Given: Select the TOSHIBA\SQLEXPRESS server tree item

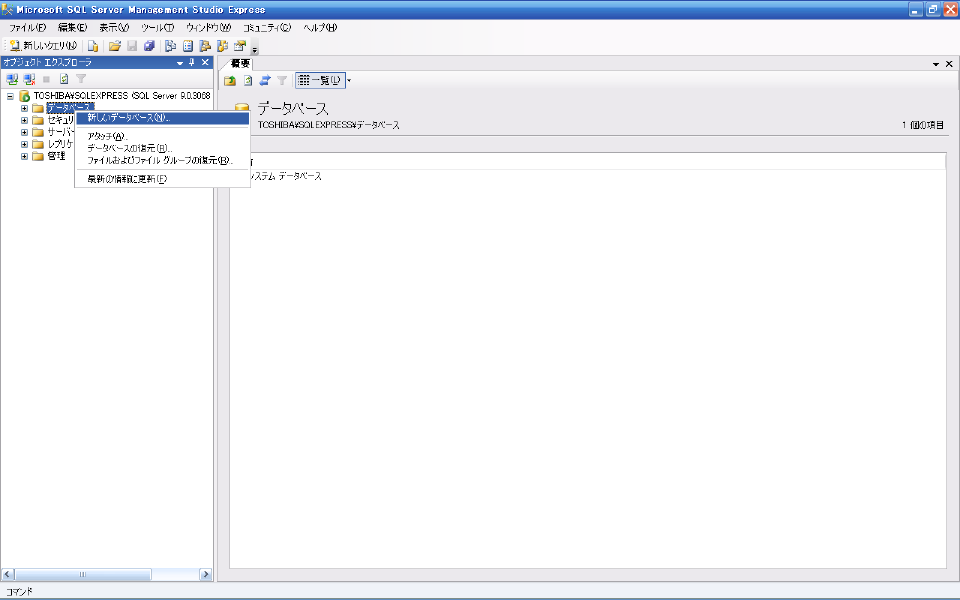Looking at the screenshot, I should (x=122, y=96).
